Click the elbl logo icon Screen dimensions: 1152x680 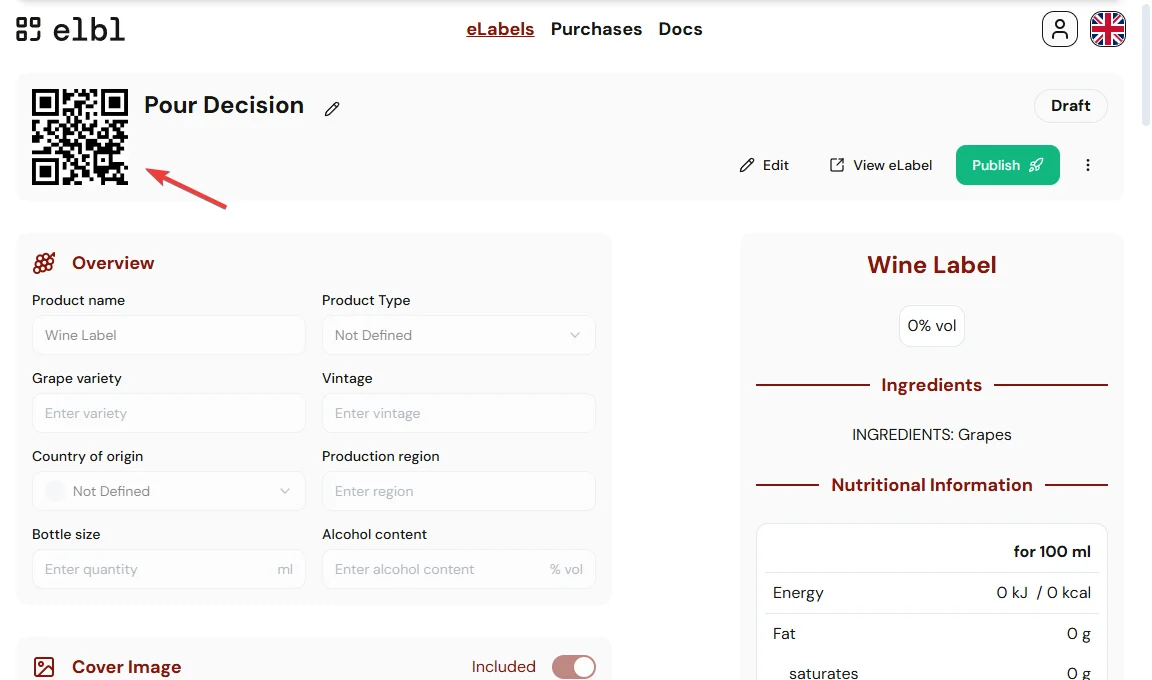pos(28,29)
